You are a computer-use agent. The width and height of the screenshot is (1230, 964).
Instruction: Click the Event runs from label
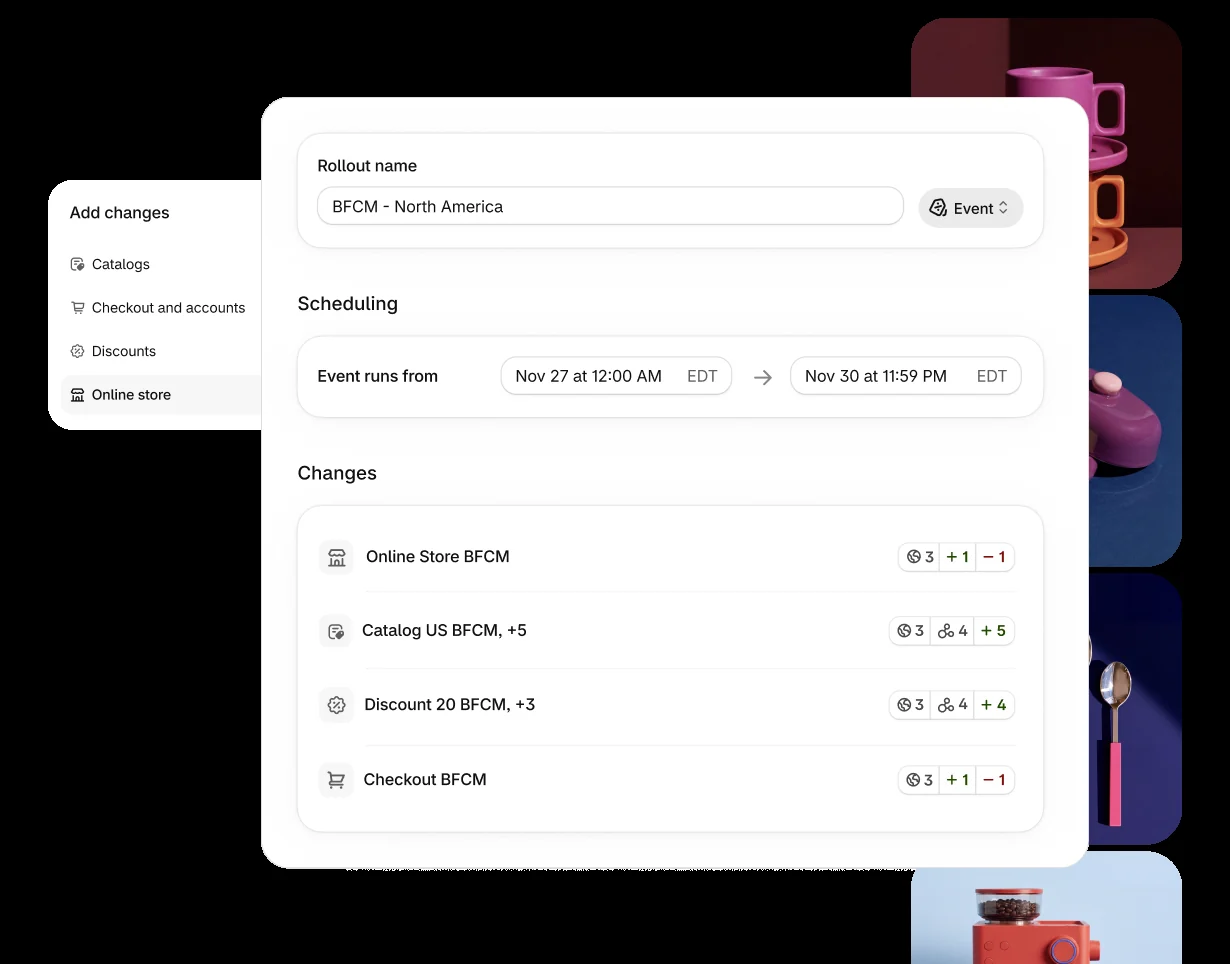point(377,377)
